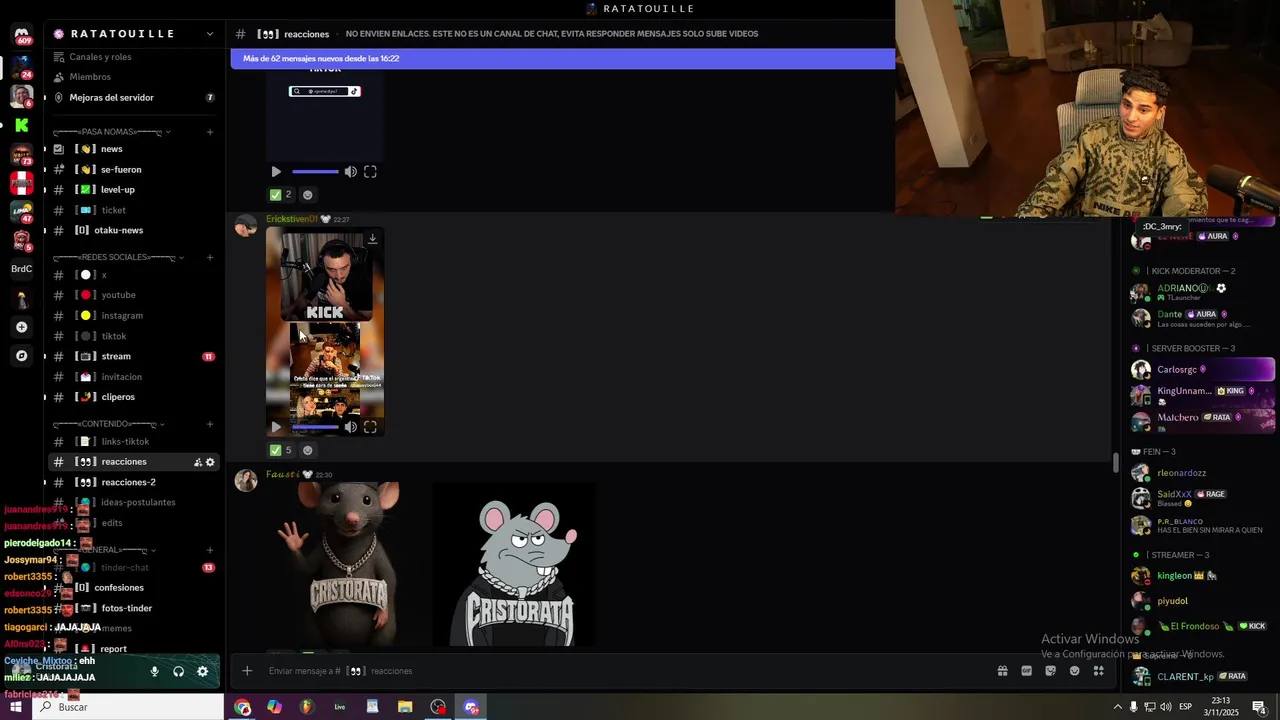Create channel in REDES SOCIALES category
The width and height of the screenshot is (1280, 720).
click(x=210, y=258)
